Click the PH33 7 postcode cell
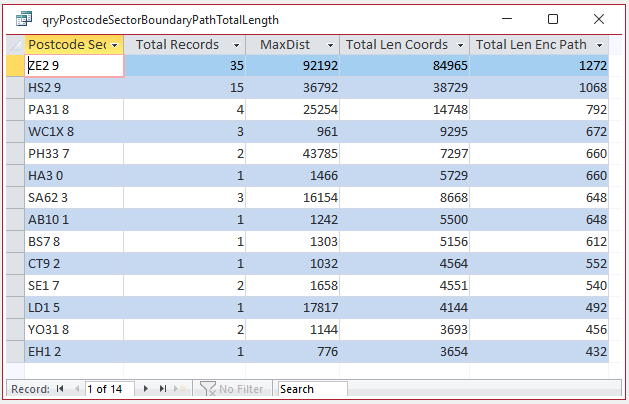Screen dimensions: 629x404 coord(74,154)
